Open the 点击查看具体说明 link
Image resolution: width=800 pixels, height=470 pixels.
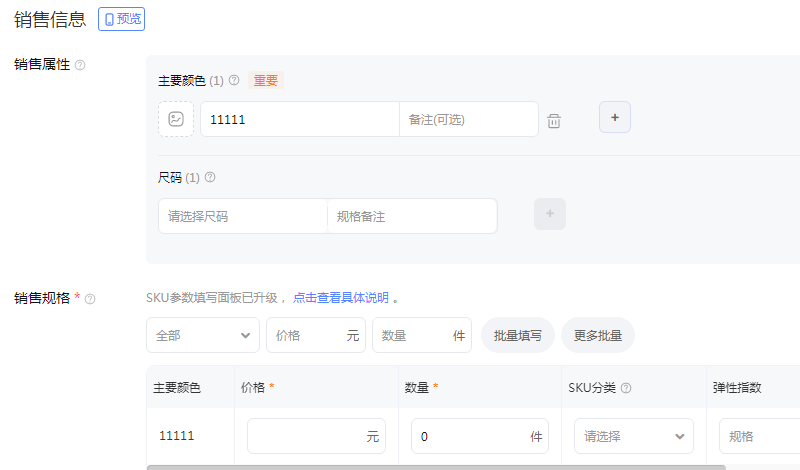point(341,298)
